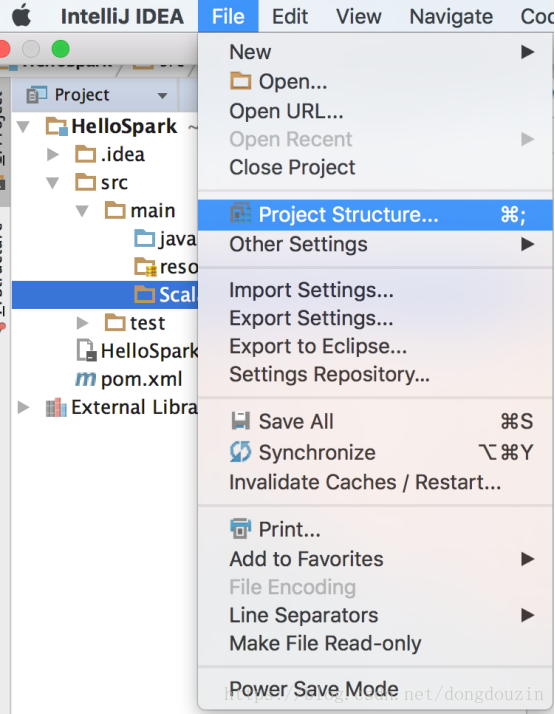The height and width of the screenshot is (714, 555).
Task: Click the resources folder icon
Action: 145,267
